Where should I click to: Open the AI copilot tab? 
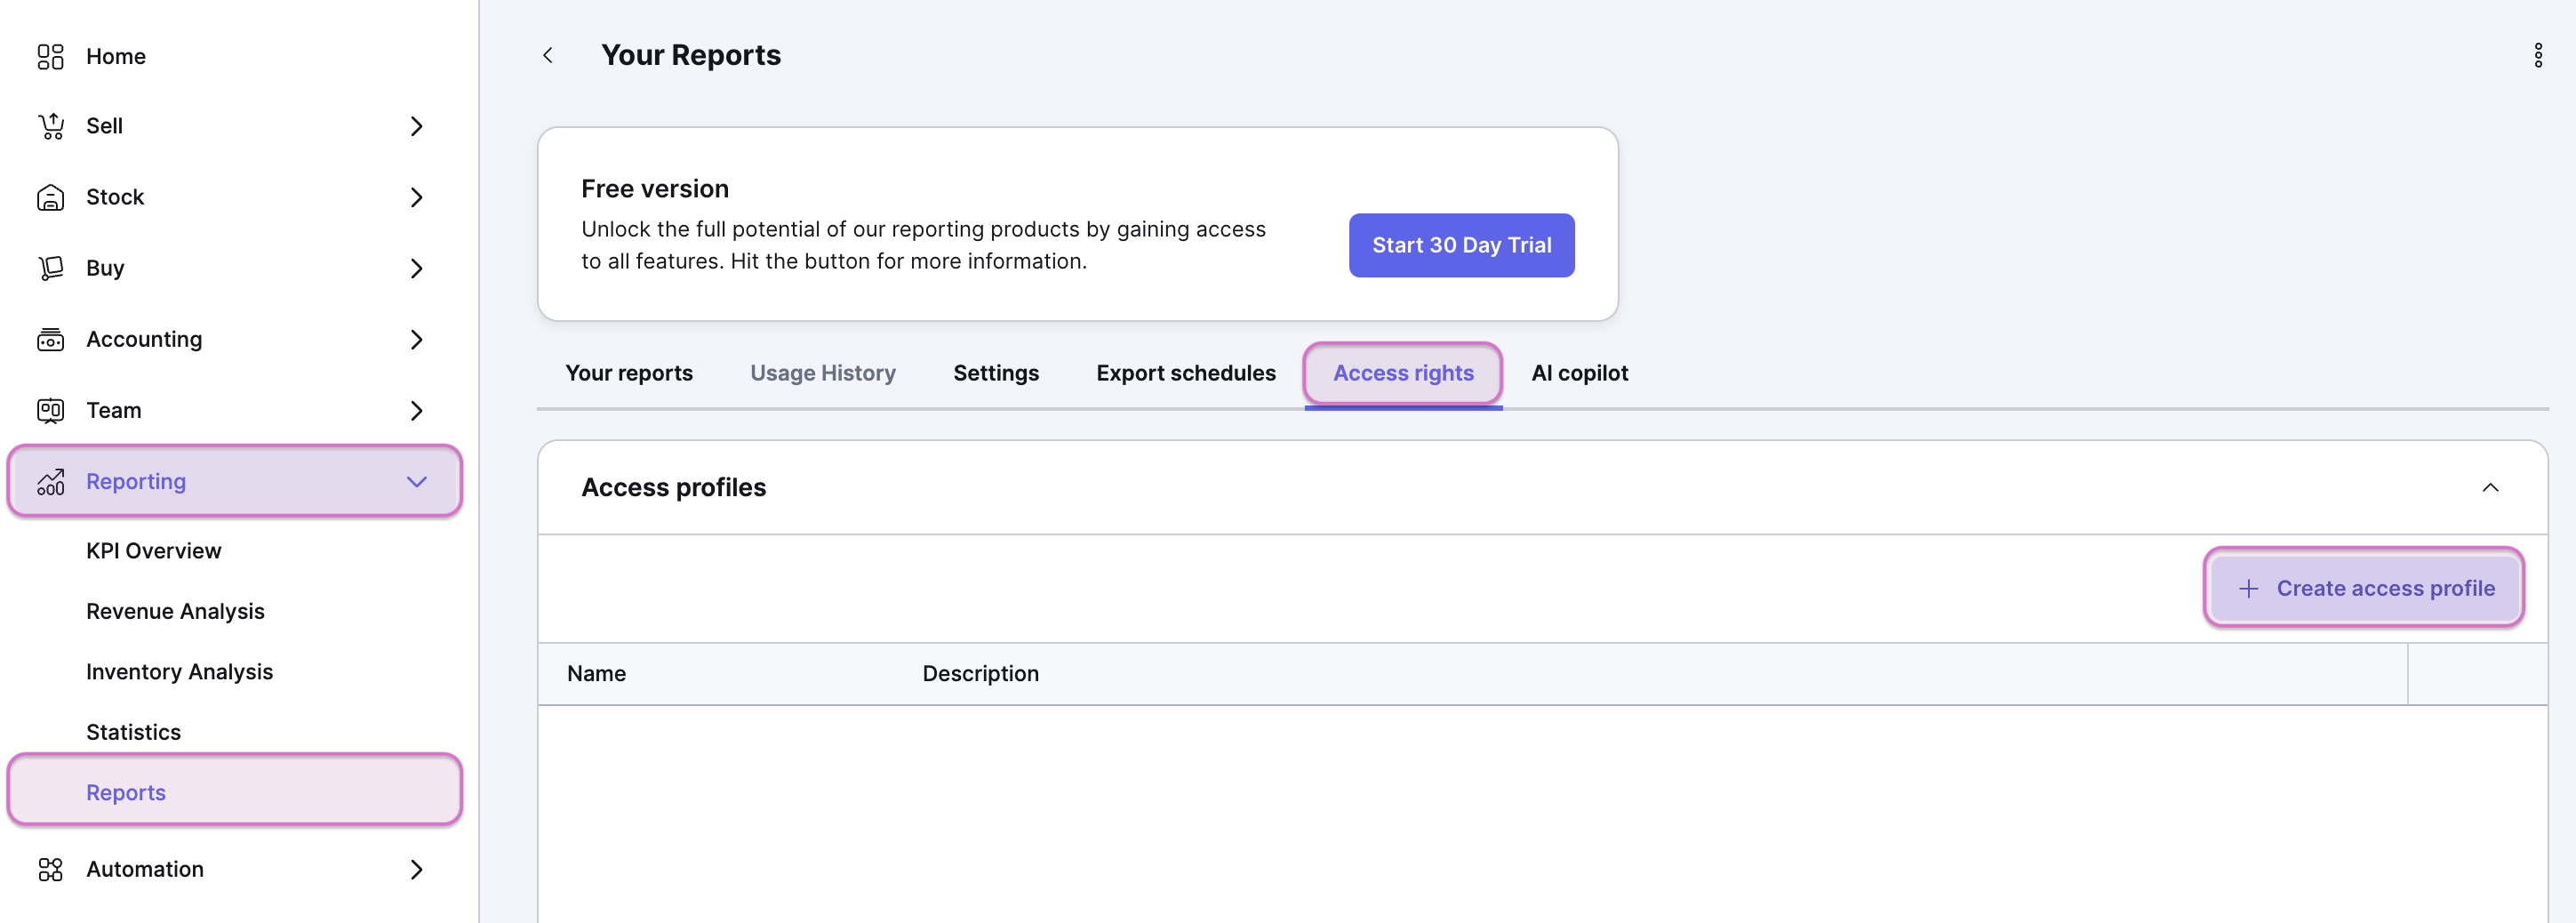tap(1579, 373)
